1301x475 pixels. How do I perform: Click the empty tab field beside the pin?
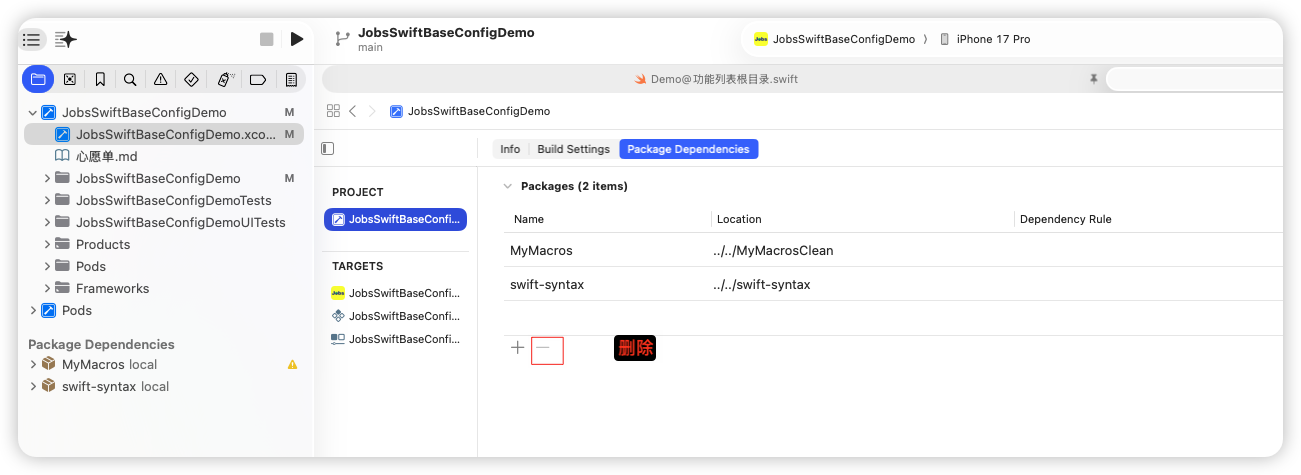pos(1194,79)
